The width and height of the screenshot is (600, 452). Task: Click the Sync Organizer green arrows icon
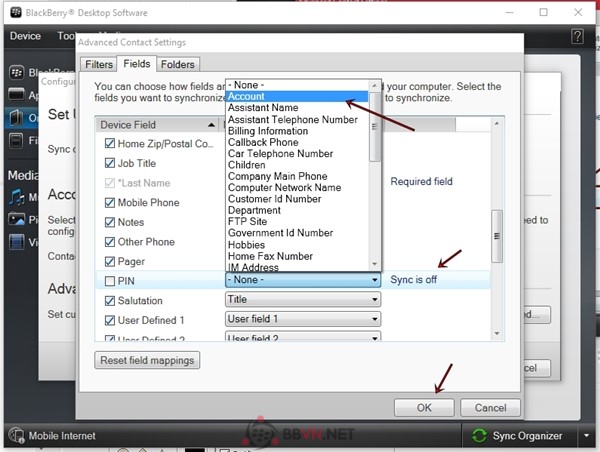click(x=481, y=436)
